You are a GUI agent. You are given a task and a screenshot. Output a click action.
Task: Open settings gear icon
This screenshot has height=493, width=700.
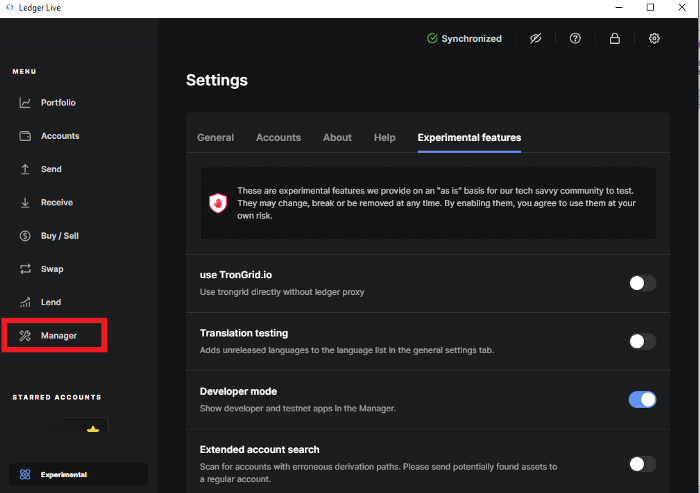[654, 38]
